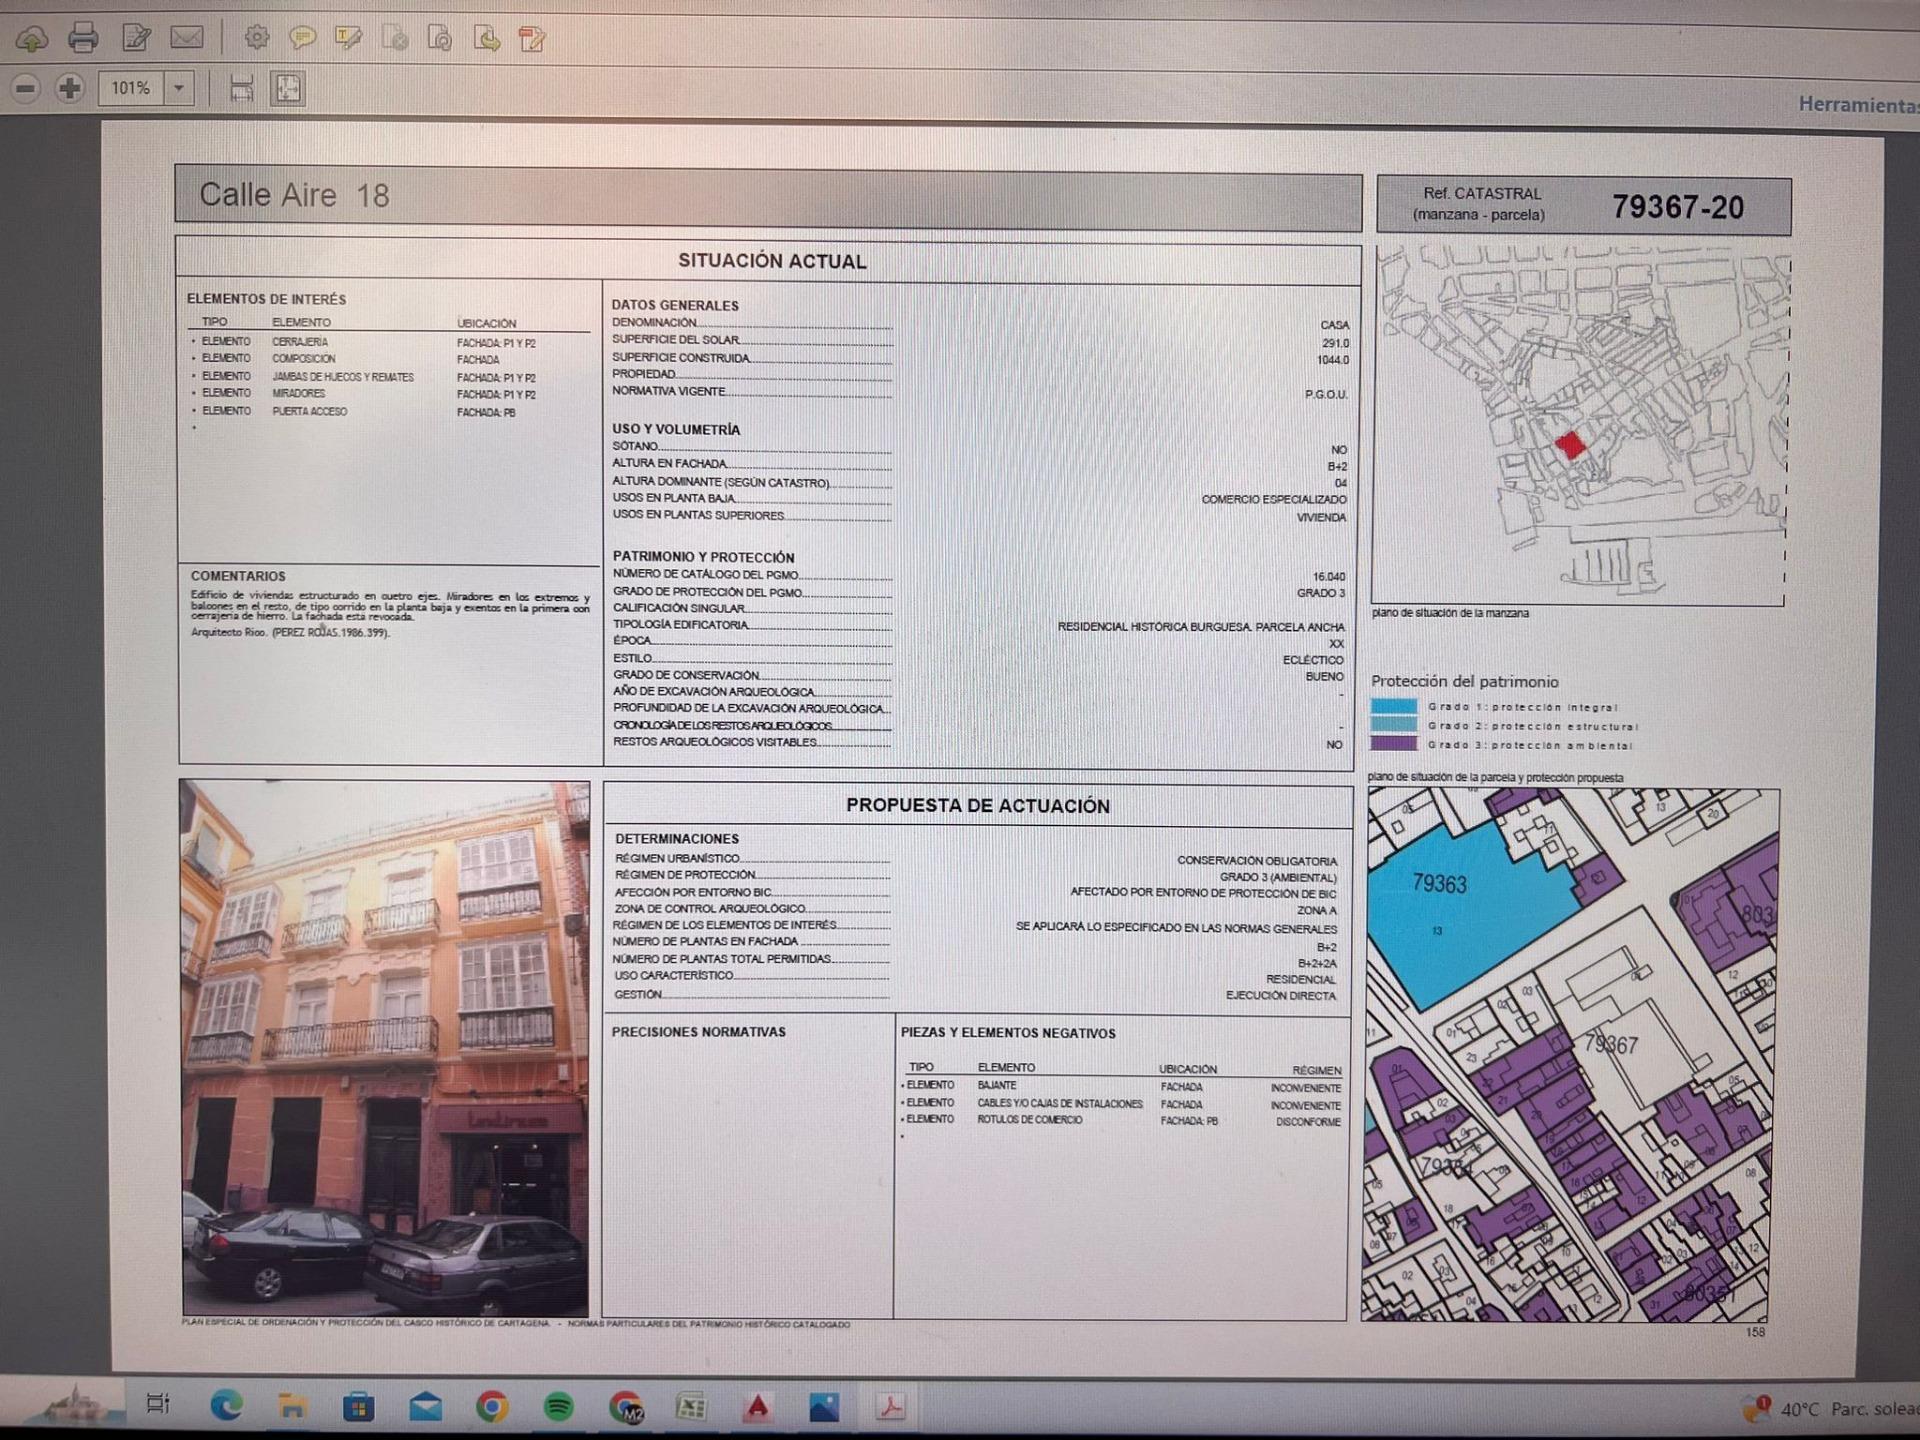
Task: Open the settings gear icon
Action: coord(257,38)
